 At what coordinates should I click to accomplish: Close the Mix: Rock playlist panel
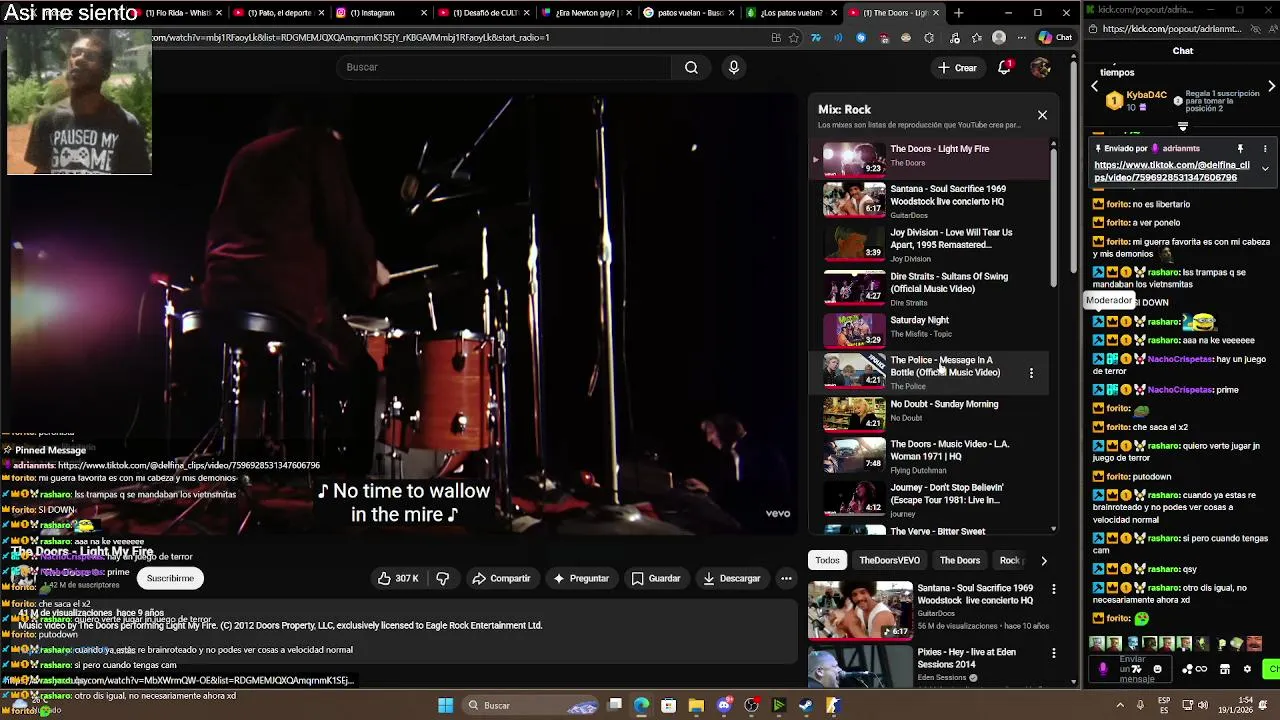(x=1042, y=115)
